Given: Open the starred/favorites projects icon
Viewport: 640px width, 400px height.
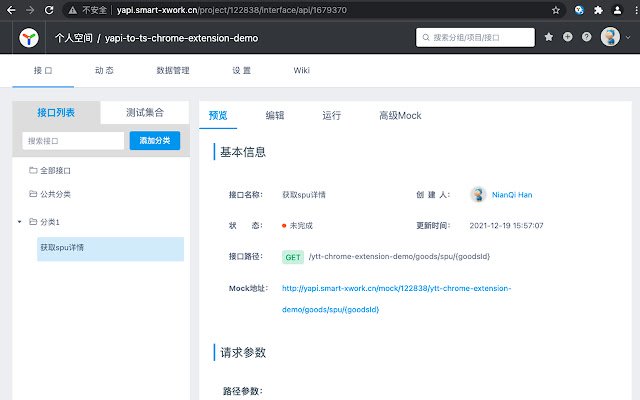Looking at the screenshot, I should point(549,38).
